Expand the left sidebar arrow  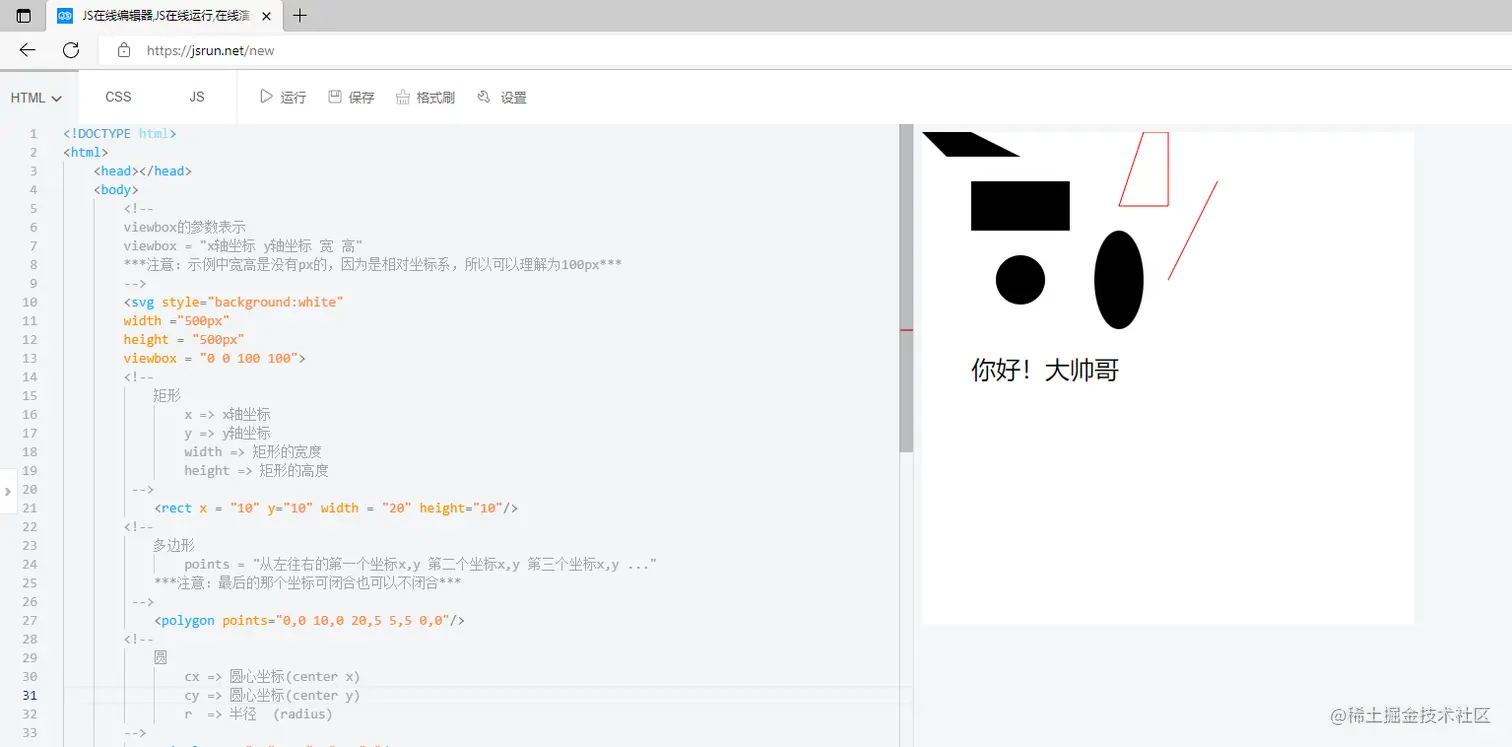coord(7,491)
